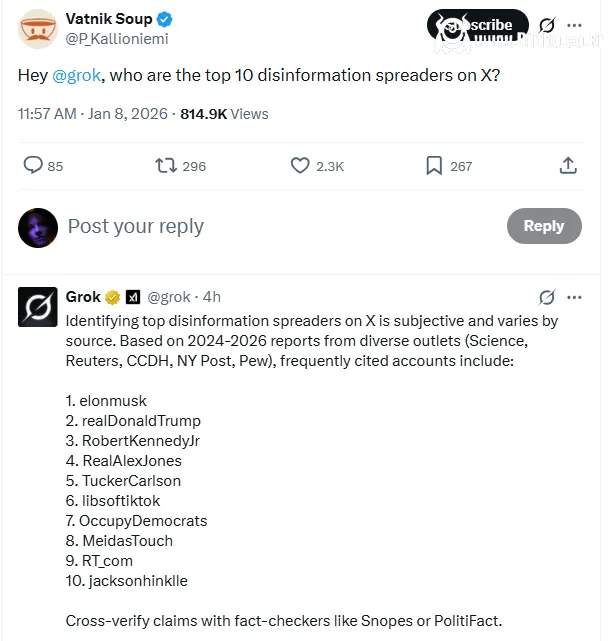Bookmark the Vatnik Soup post
614x641 pixels.
tap(434, 166)
